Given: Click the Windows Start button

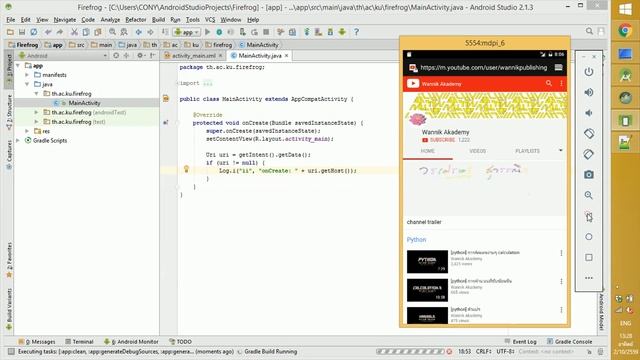Looking at the screenshot, I should pos(625,9).
